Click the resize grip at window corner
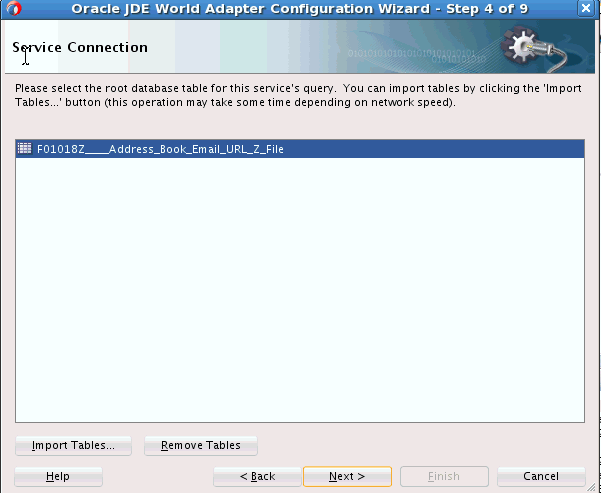 click(592, 487)
